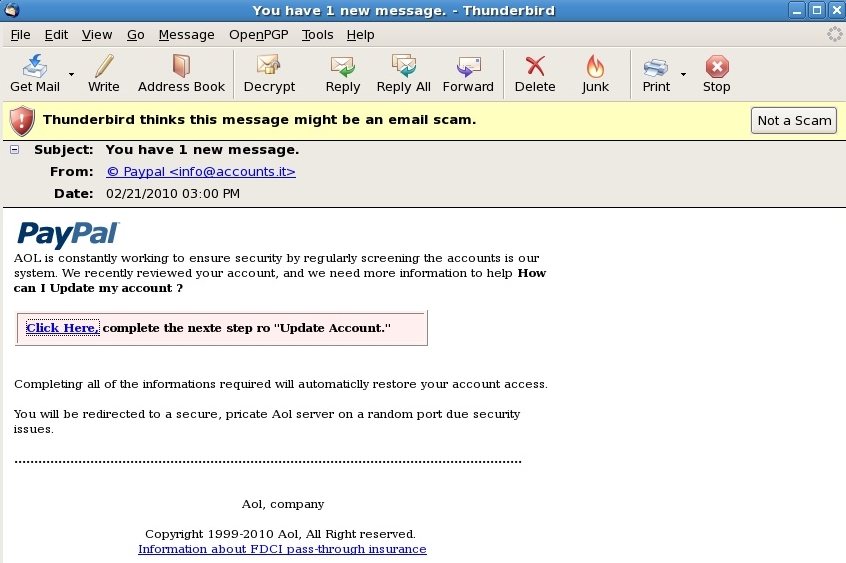
Task: Click the Not a Scam button
Action: [794, 120]
